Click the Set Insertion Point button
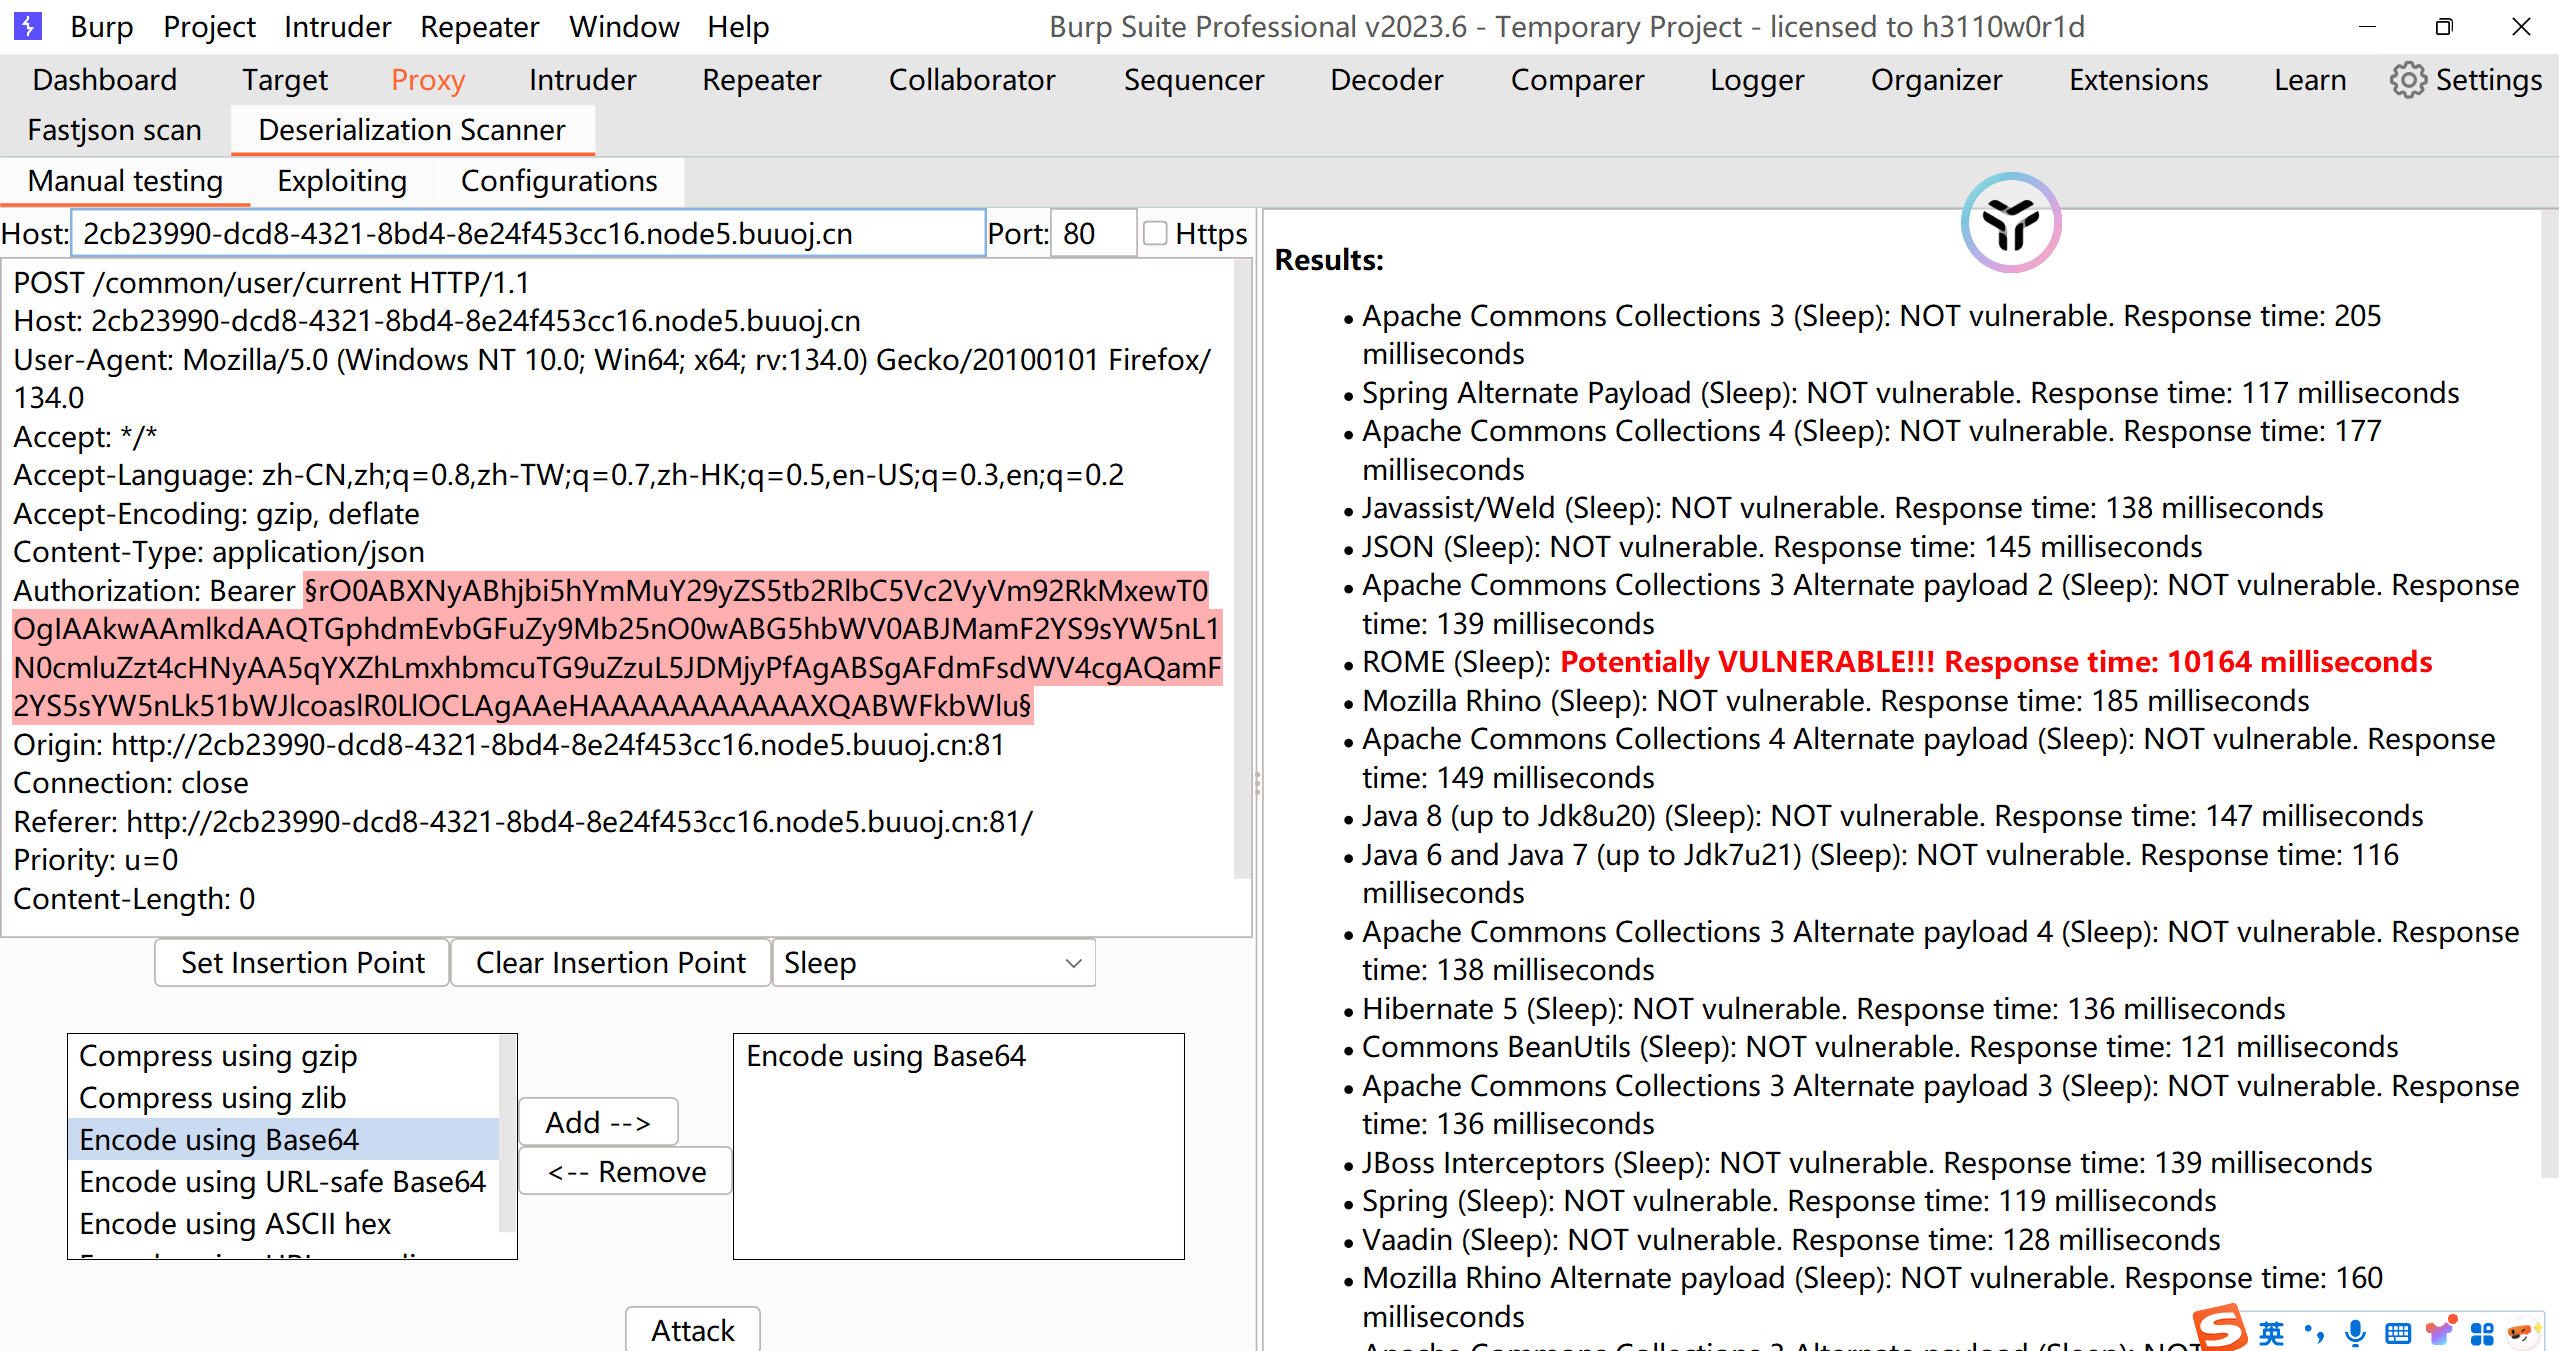2559x1351 pixels. coord(302,963)
